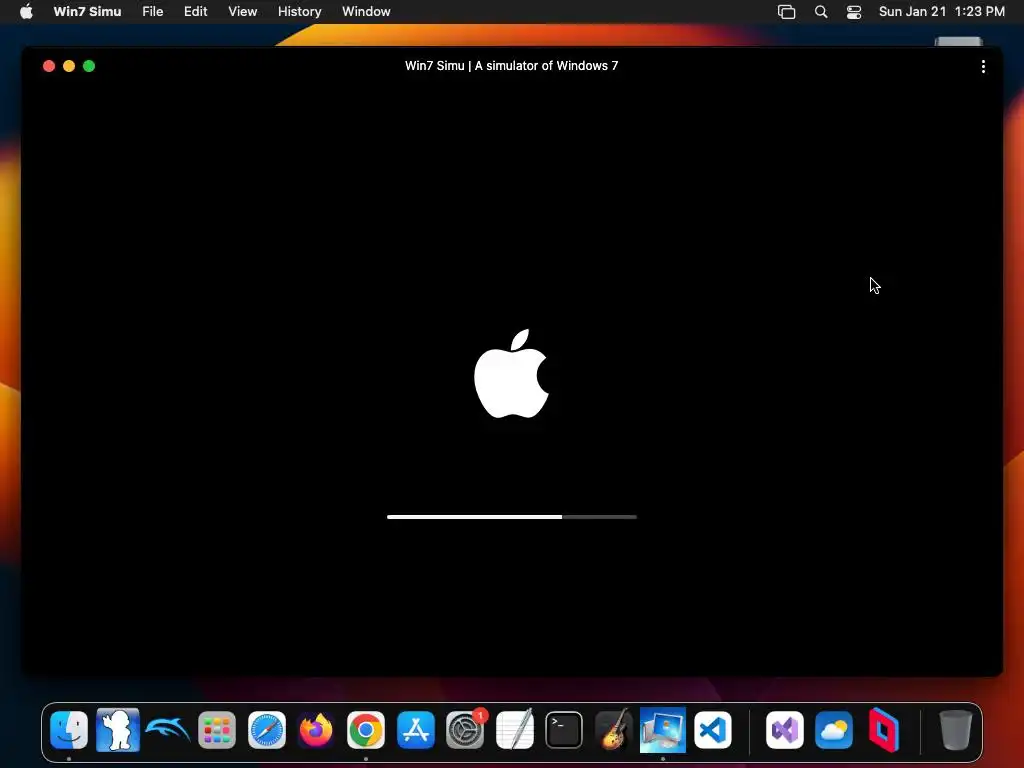Launch Google Chrome from the Dock

[366, 729]
